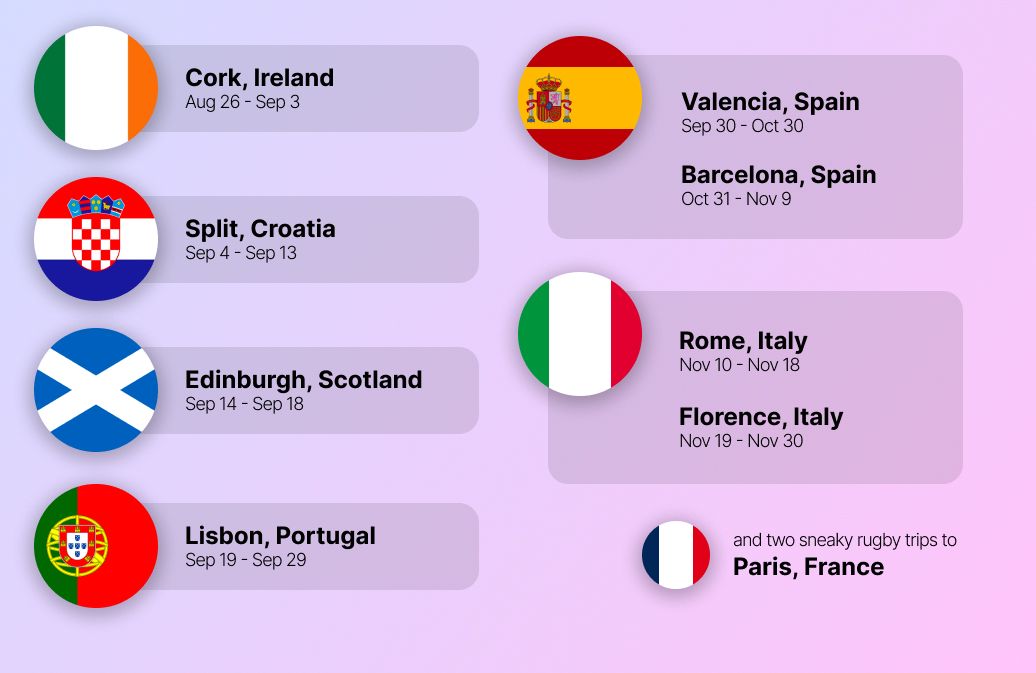This screenshot has width=1036, height=673.
Task: Select the Sep 30 - Oct 30 date range
Action: click(742, 126)
